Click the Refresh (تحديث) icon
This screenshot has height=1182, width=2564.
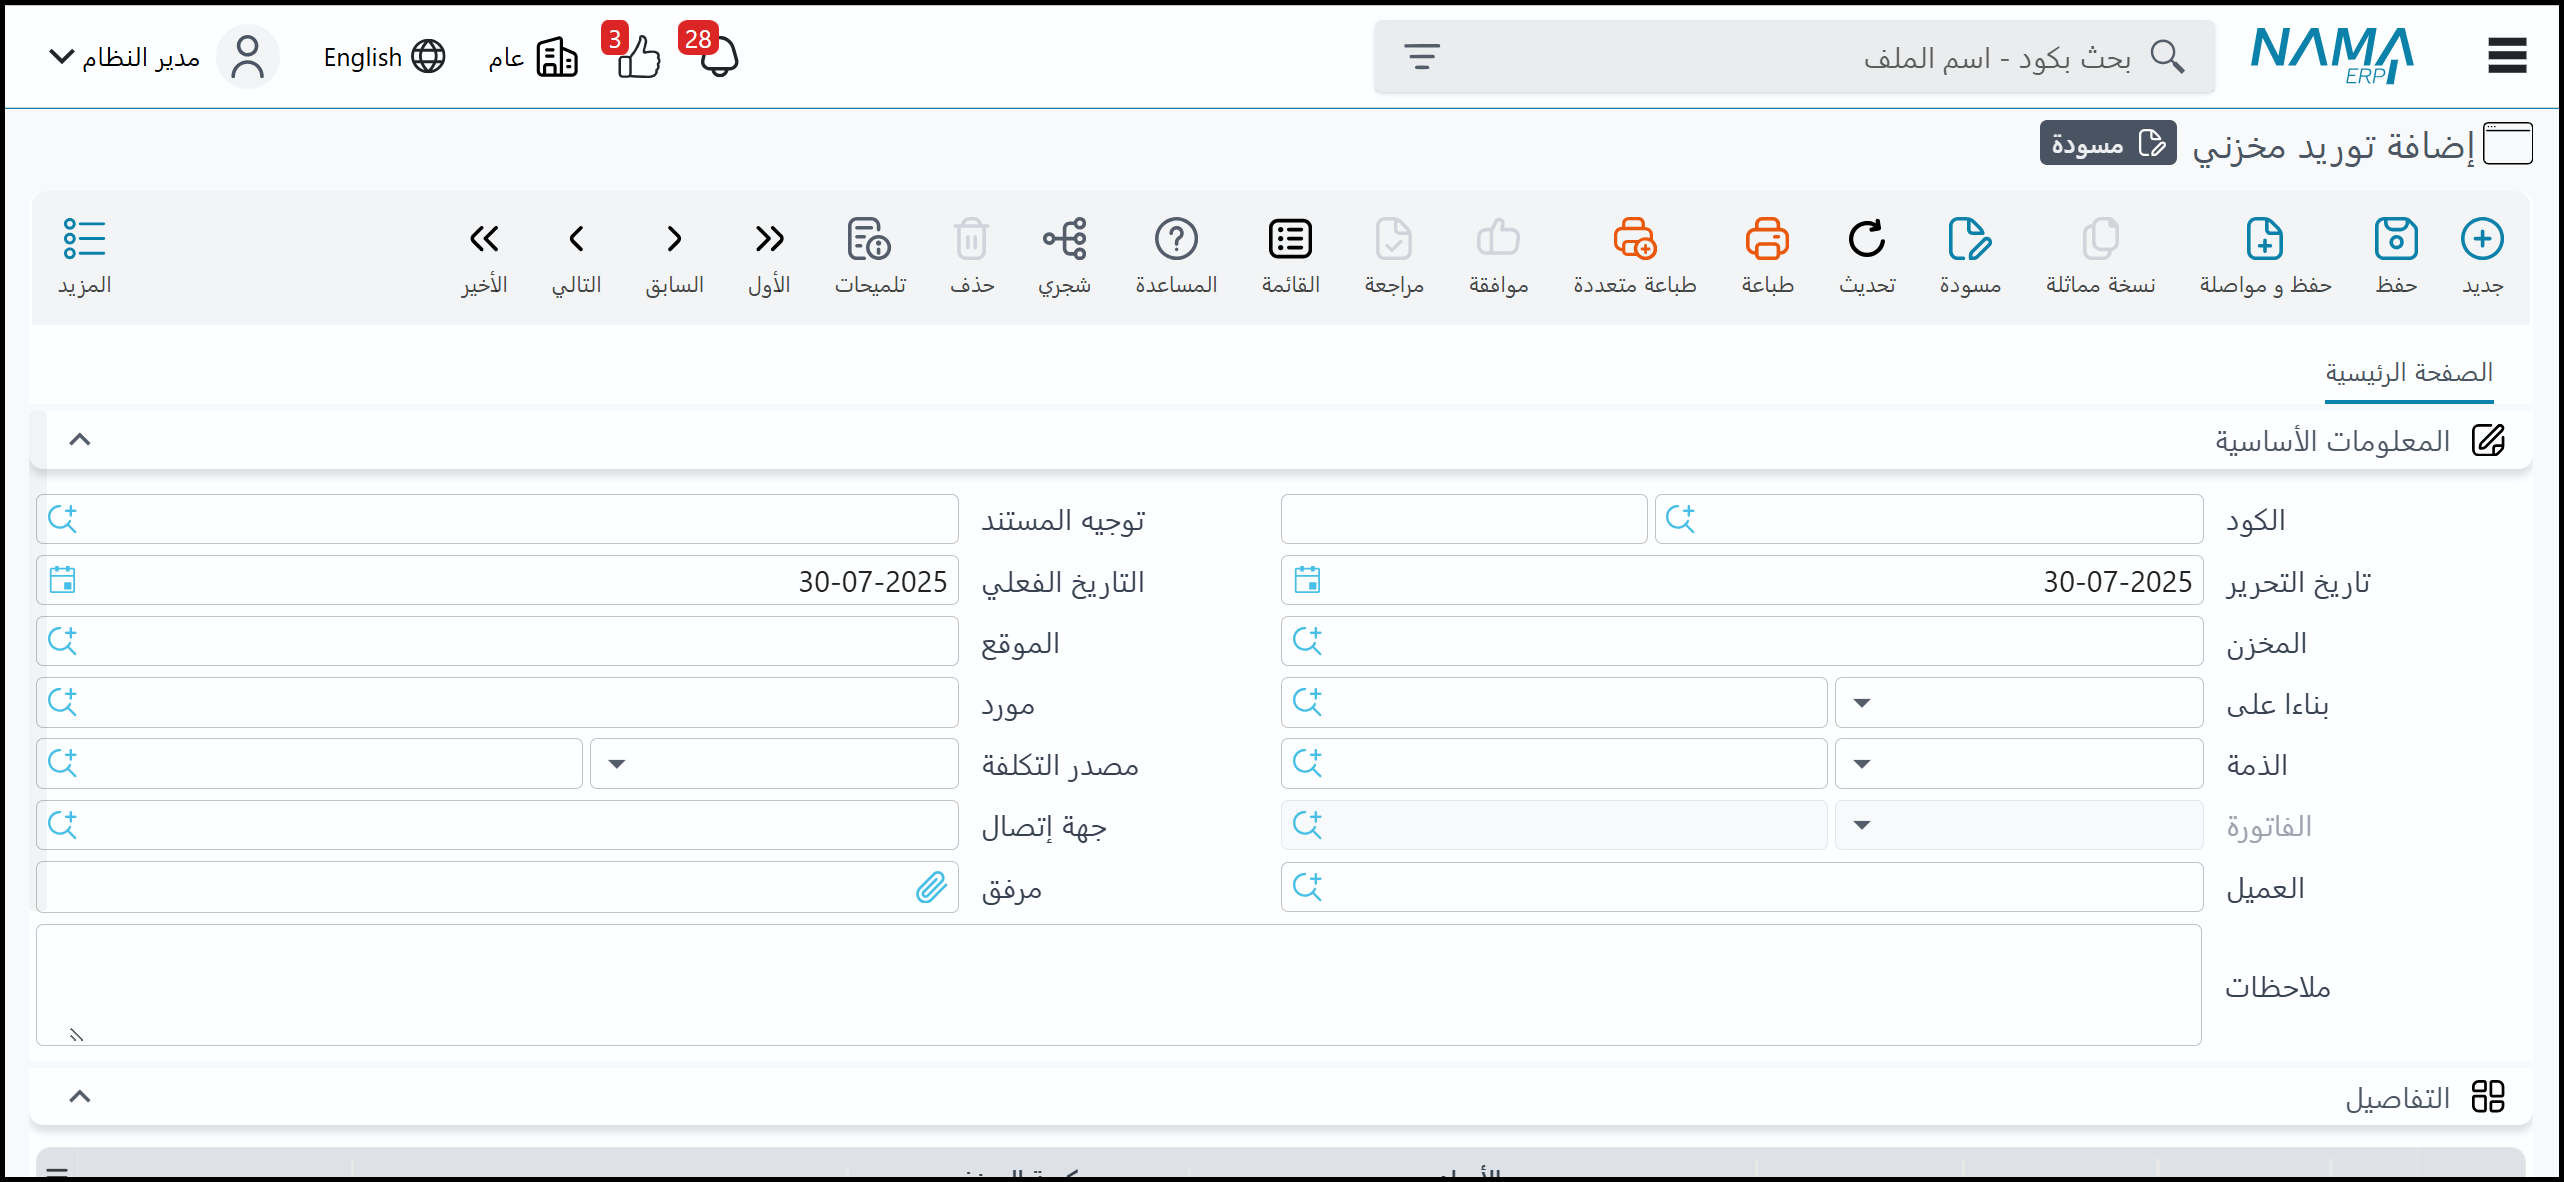click(x=1866, y=240)
